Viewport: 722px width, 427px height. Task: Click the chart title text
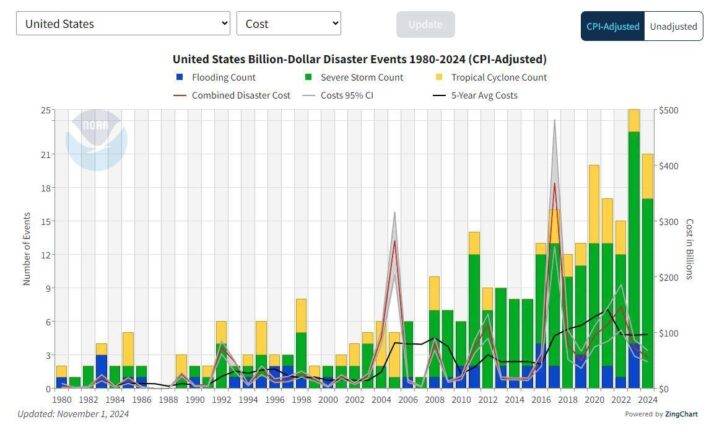click(x=360, y=59)
